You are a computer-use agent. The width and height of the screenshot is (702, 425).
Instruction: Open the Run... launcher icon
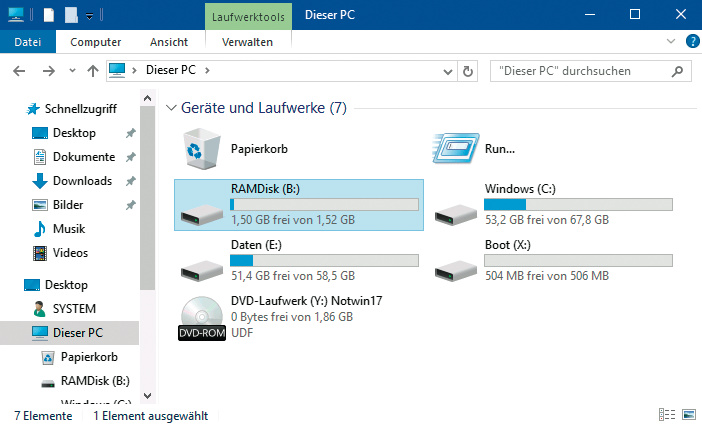(455, 148)
